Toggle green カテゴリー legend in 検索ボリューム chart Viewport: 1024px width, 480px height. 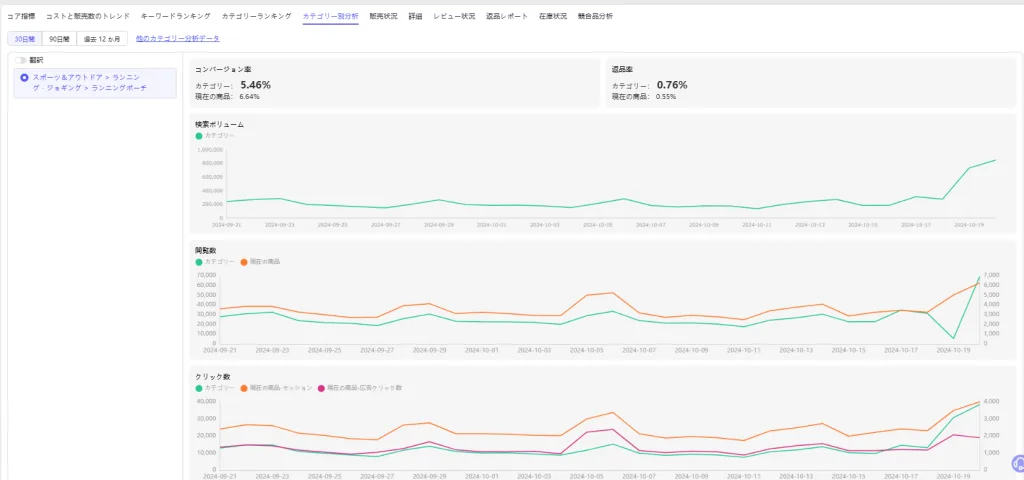pos(215,135)
